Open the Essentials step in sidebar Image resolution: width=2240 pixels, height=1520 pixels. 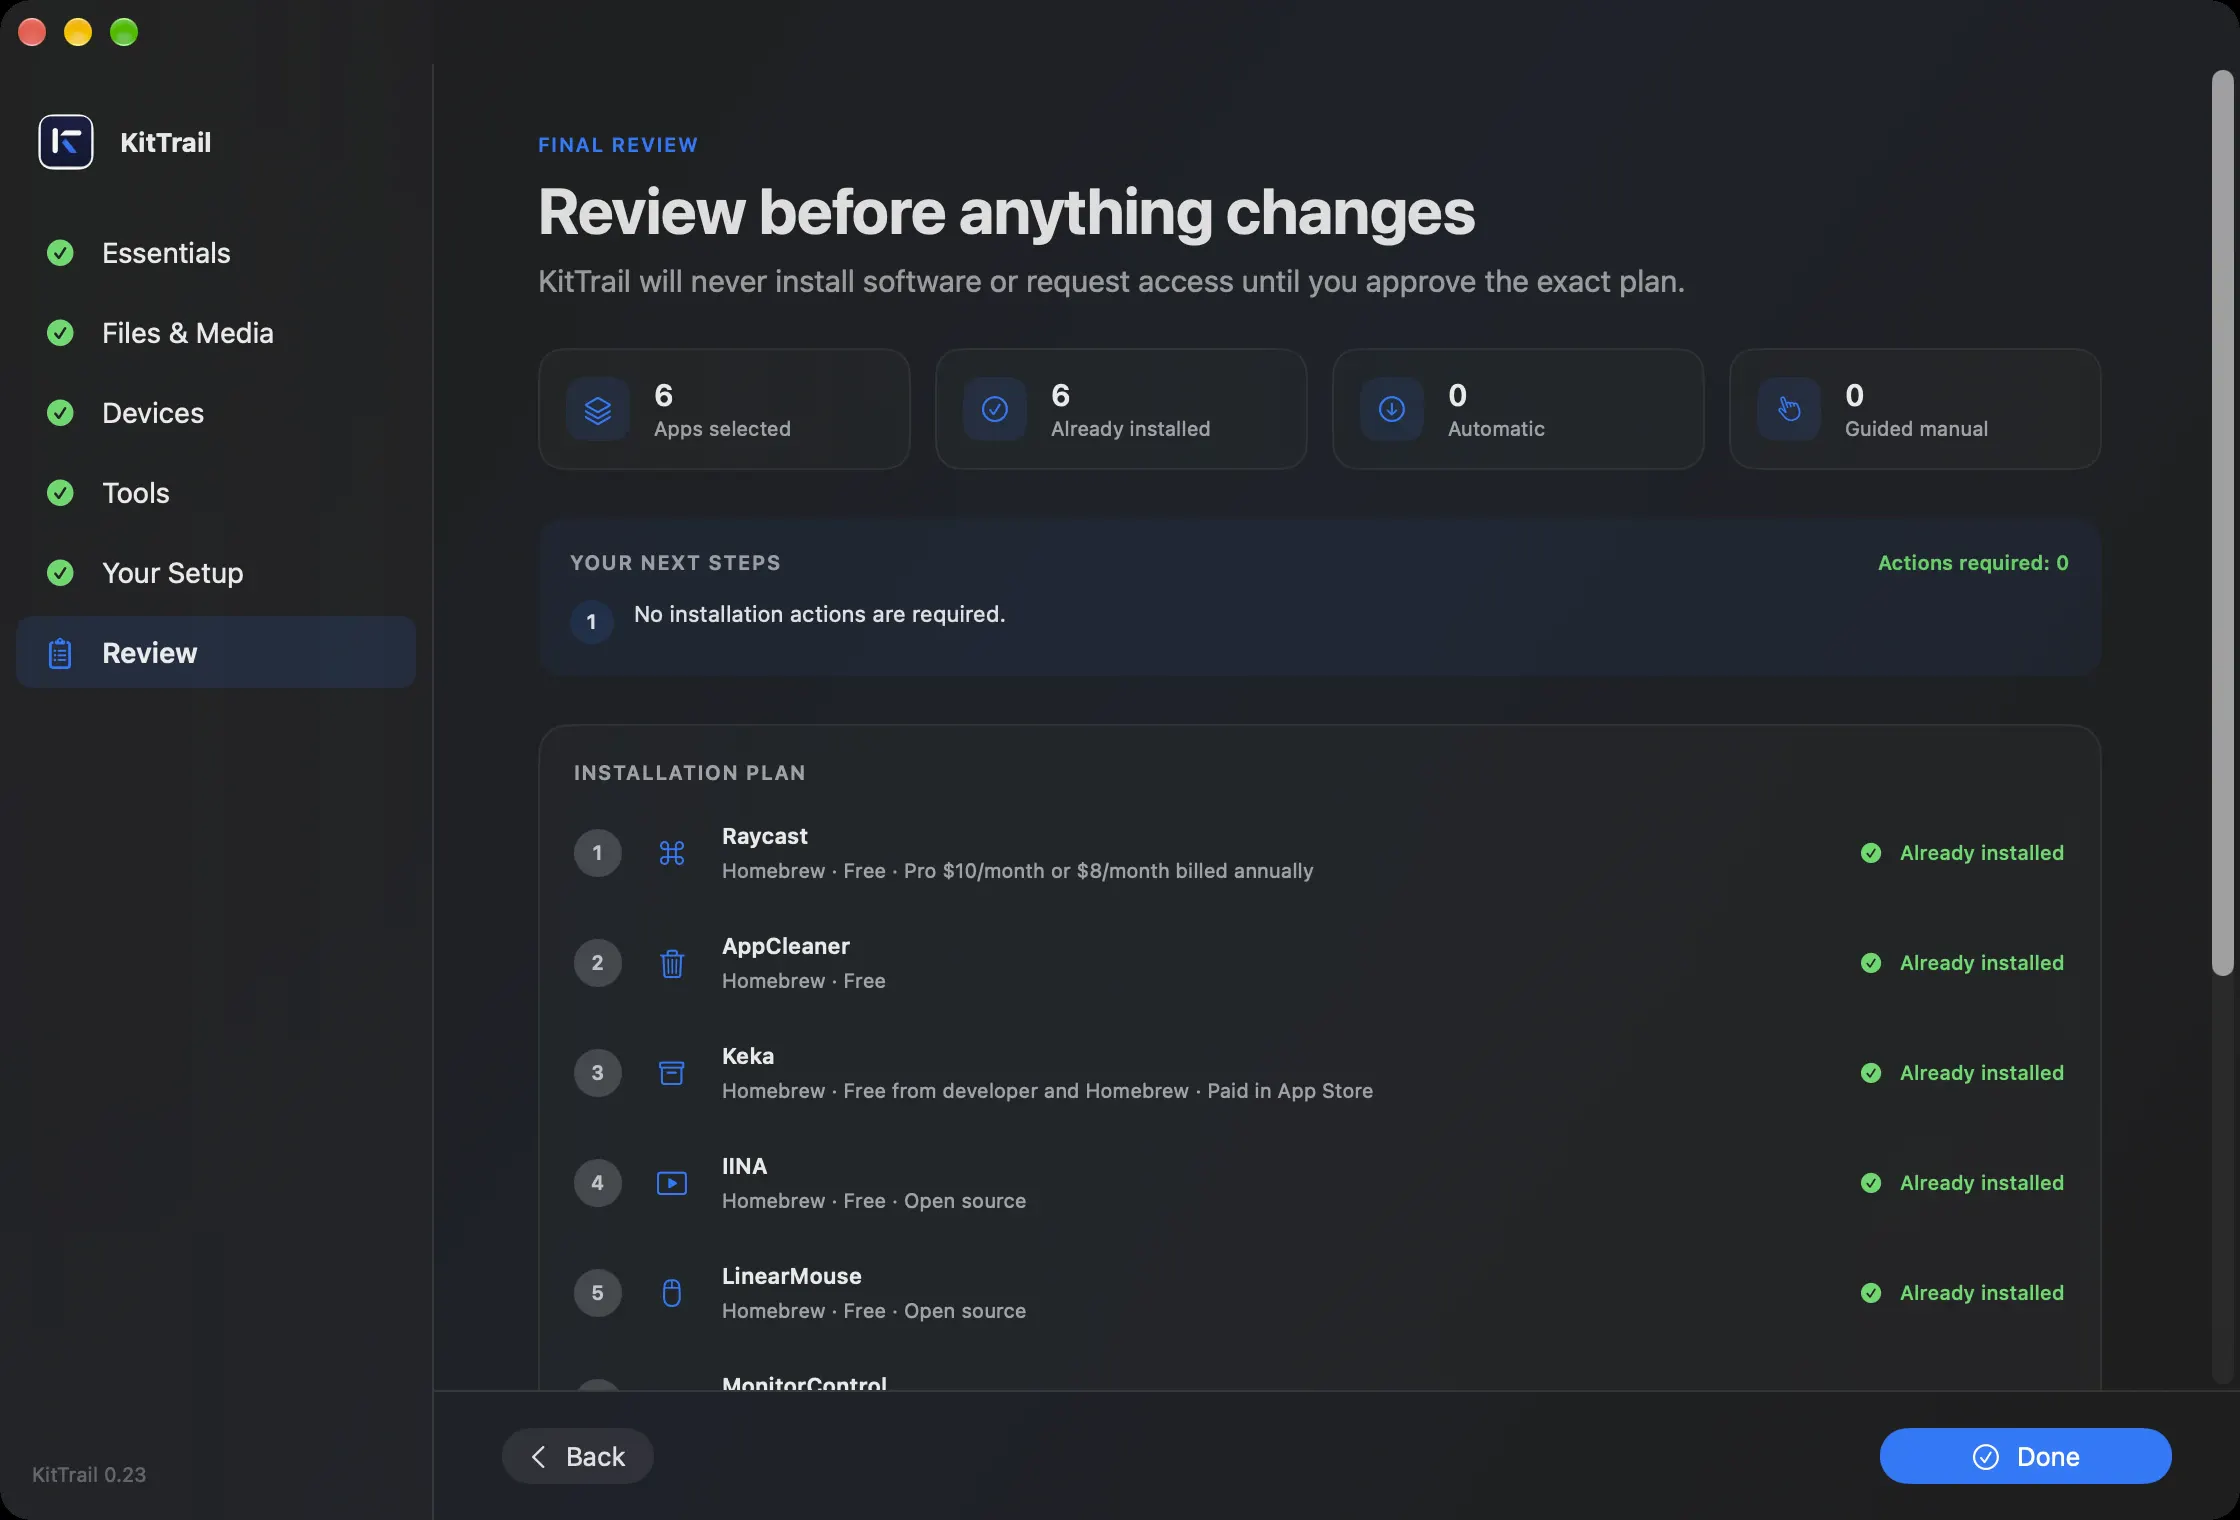tap(216, 253)
